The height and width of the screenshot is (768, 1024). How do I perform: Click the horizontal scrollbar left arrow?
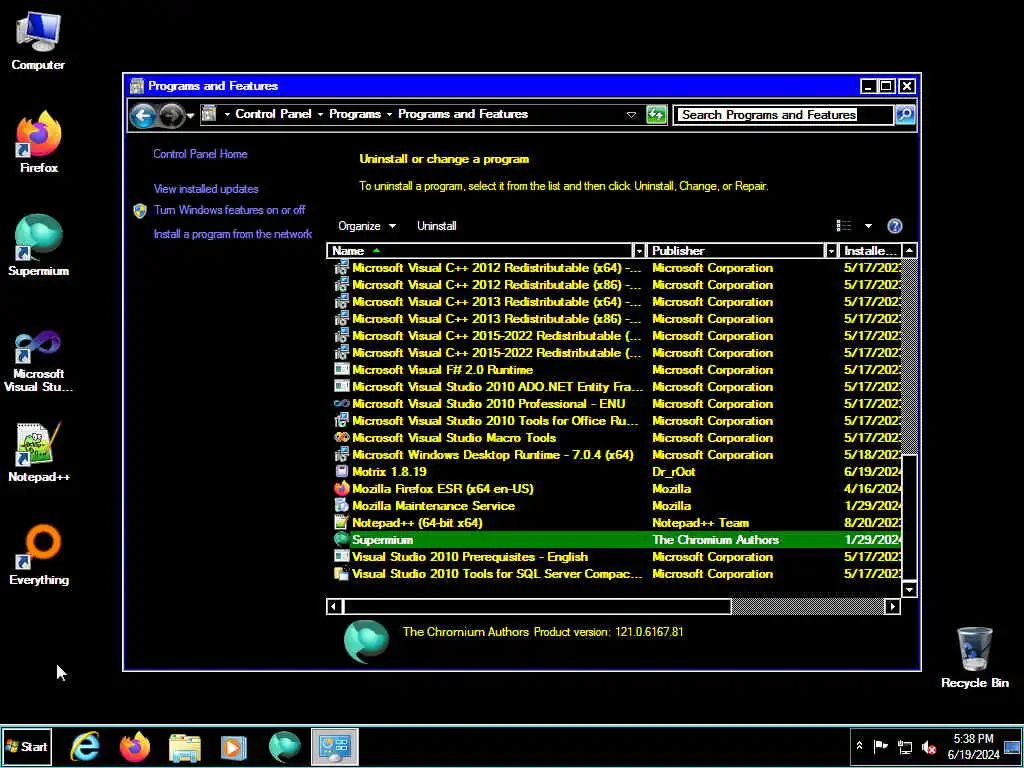[334, 607]
